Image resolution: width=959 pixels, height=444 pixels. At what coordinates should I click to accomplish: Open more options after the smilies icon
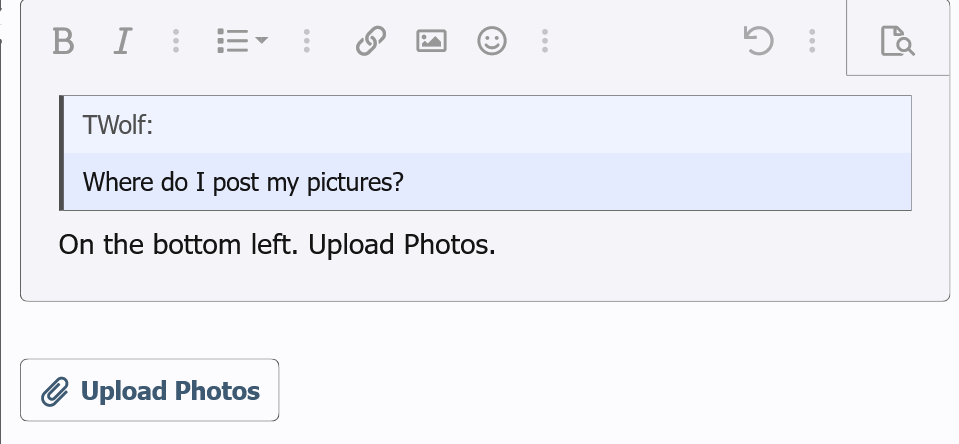[x=545, y=41]
